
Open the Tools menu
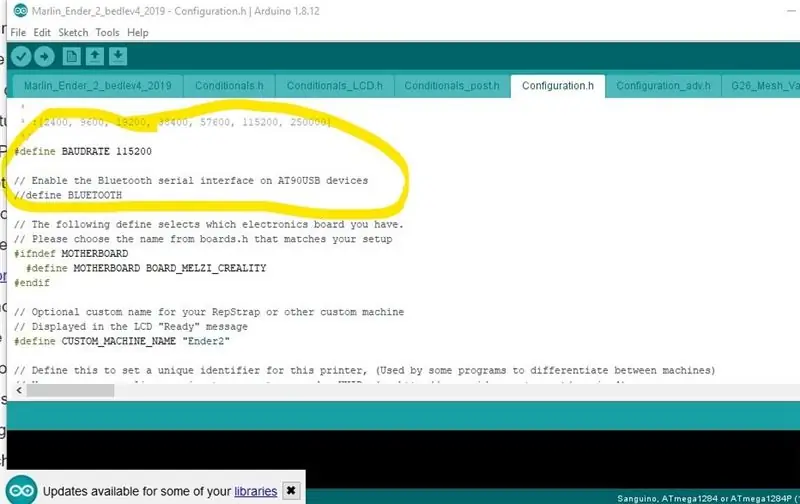pyautogui.click(x=107, y=33)
